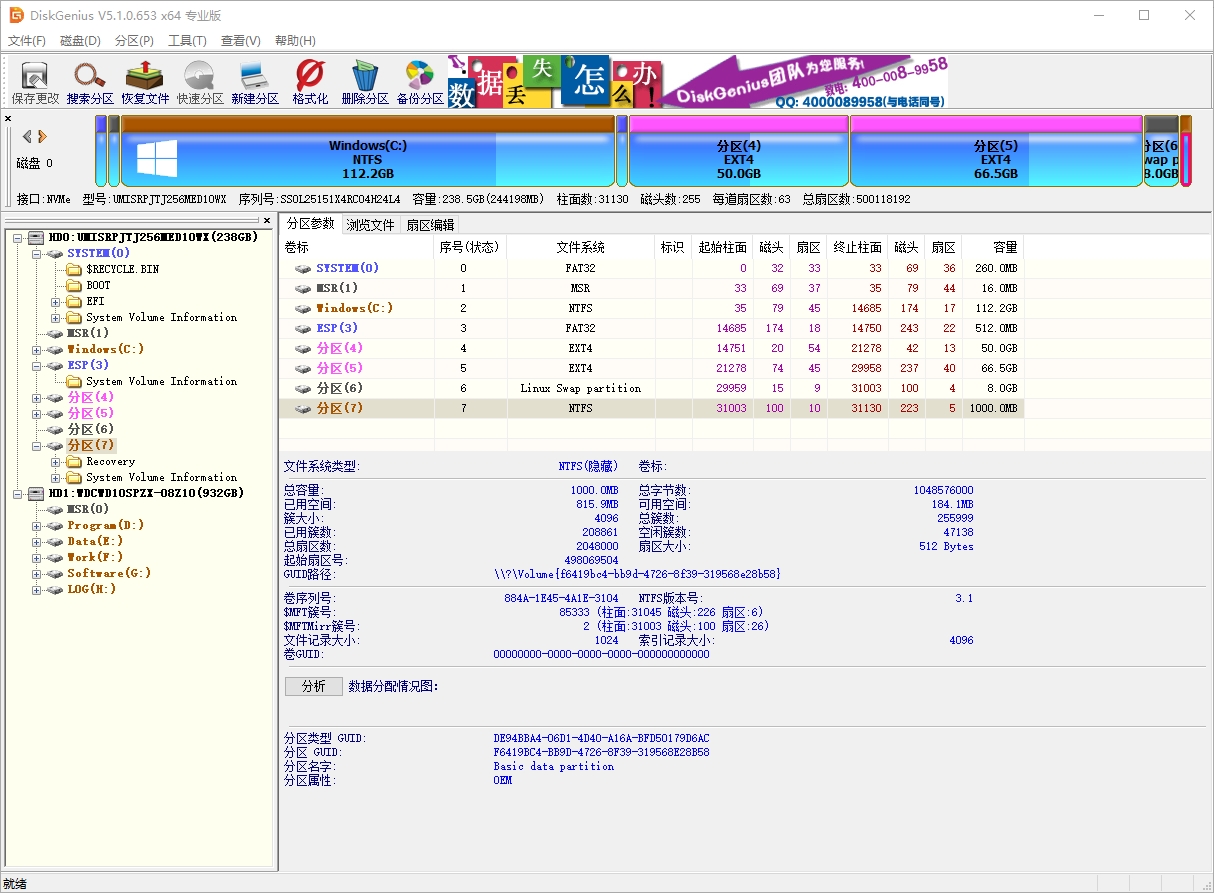Open the 磁盘(D) menu

80,41
